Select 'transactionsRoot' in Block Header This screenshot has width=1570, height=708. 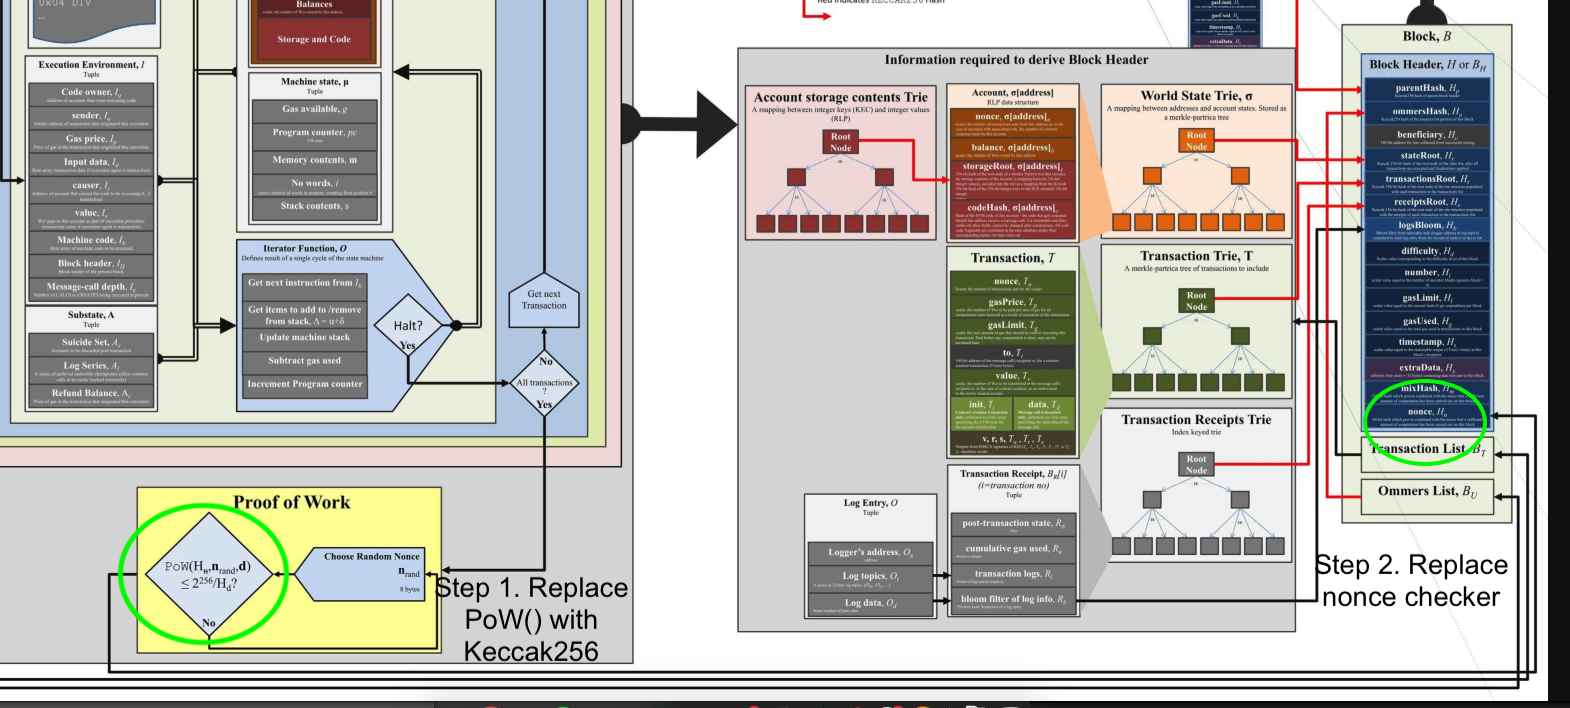tap(1427, 183)
